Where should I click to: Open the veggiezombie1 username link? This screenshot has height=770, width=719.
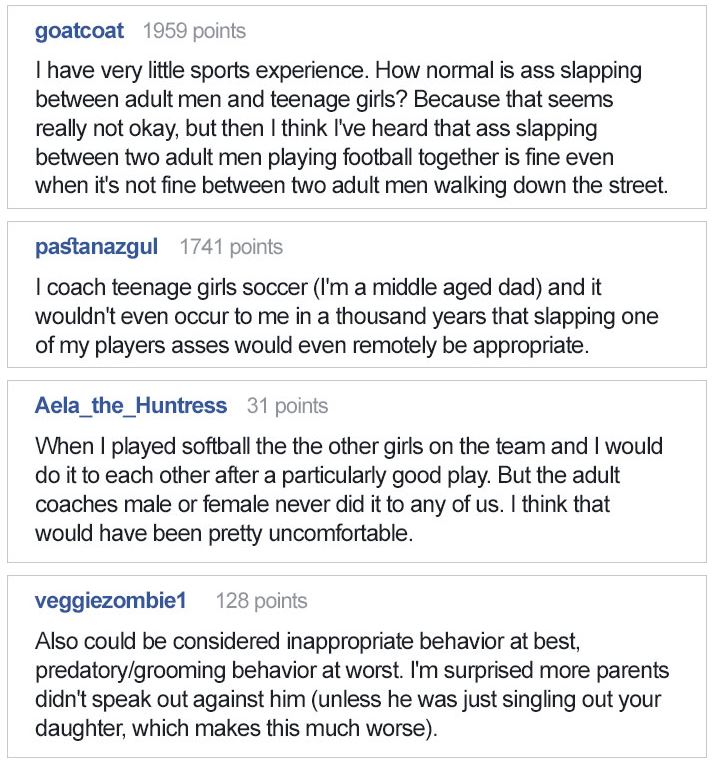click(x=111, y=601)
